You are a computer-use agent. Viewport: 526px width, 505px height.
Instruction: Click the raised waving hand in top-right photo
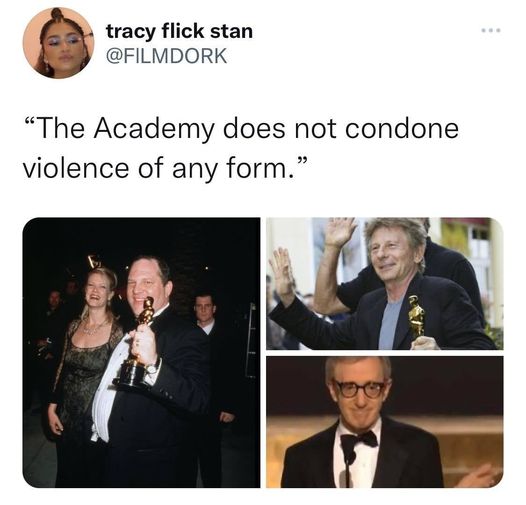click(283, 275)
